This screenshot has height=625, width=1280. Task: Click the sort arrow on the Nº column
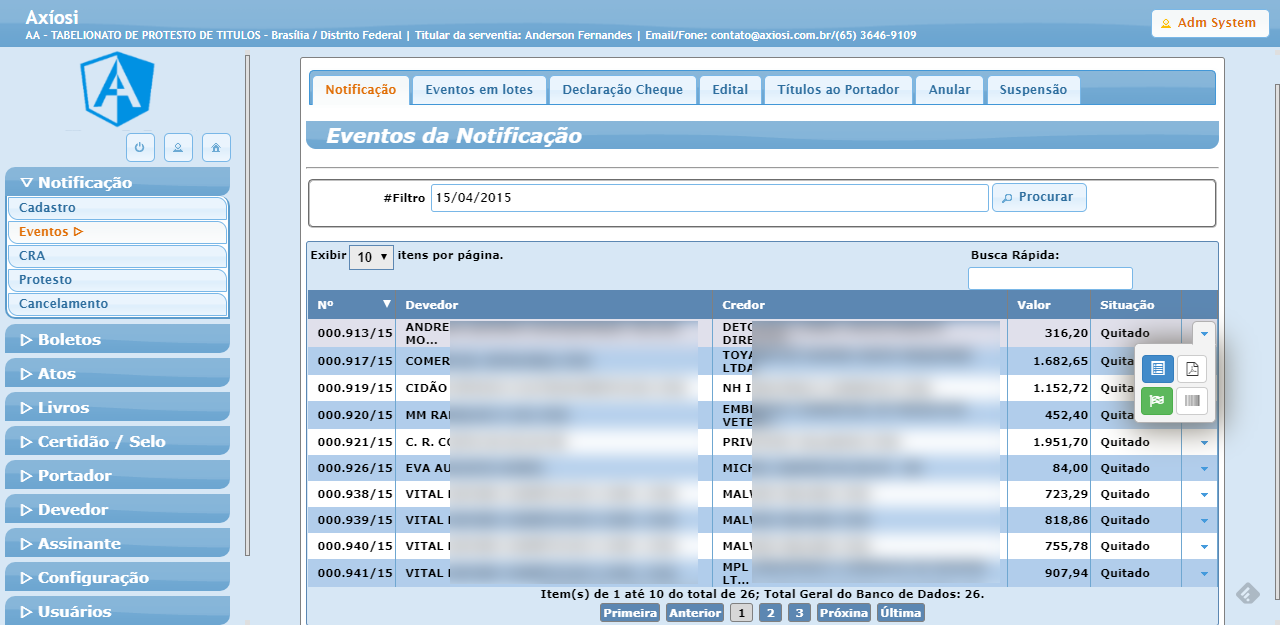(386, 304)
